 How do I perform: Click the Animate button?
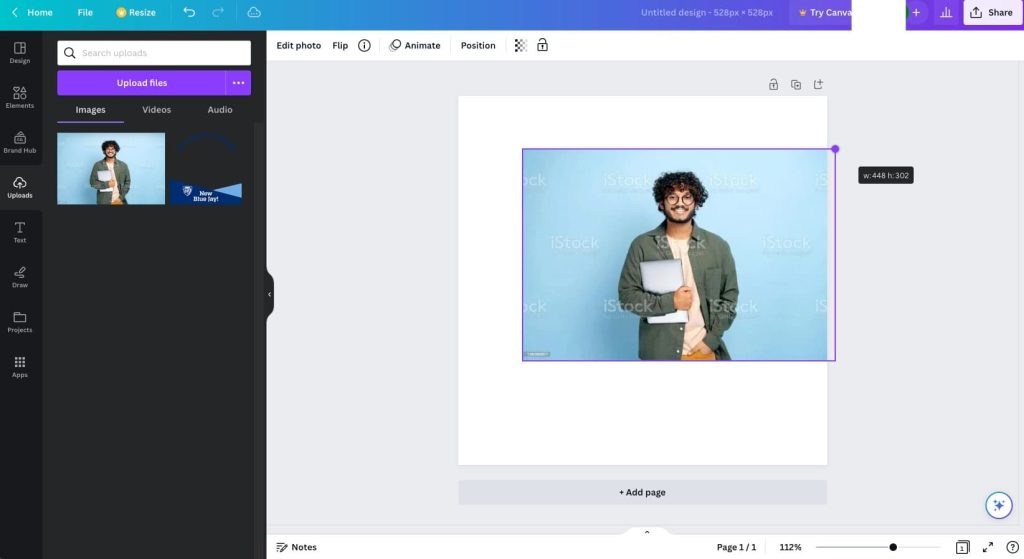415,46
